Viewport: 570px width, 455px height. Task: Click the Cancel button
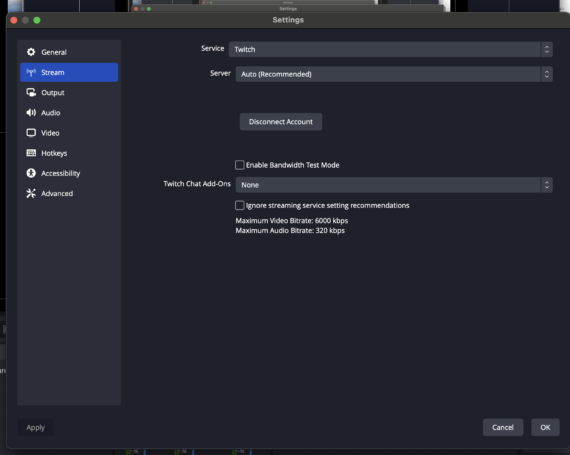pyautogui.click(x=503, y=427)
